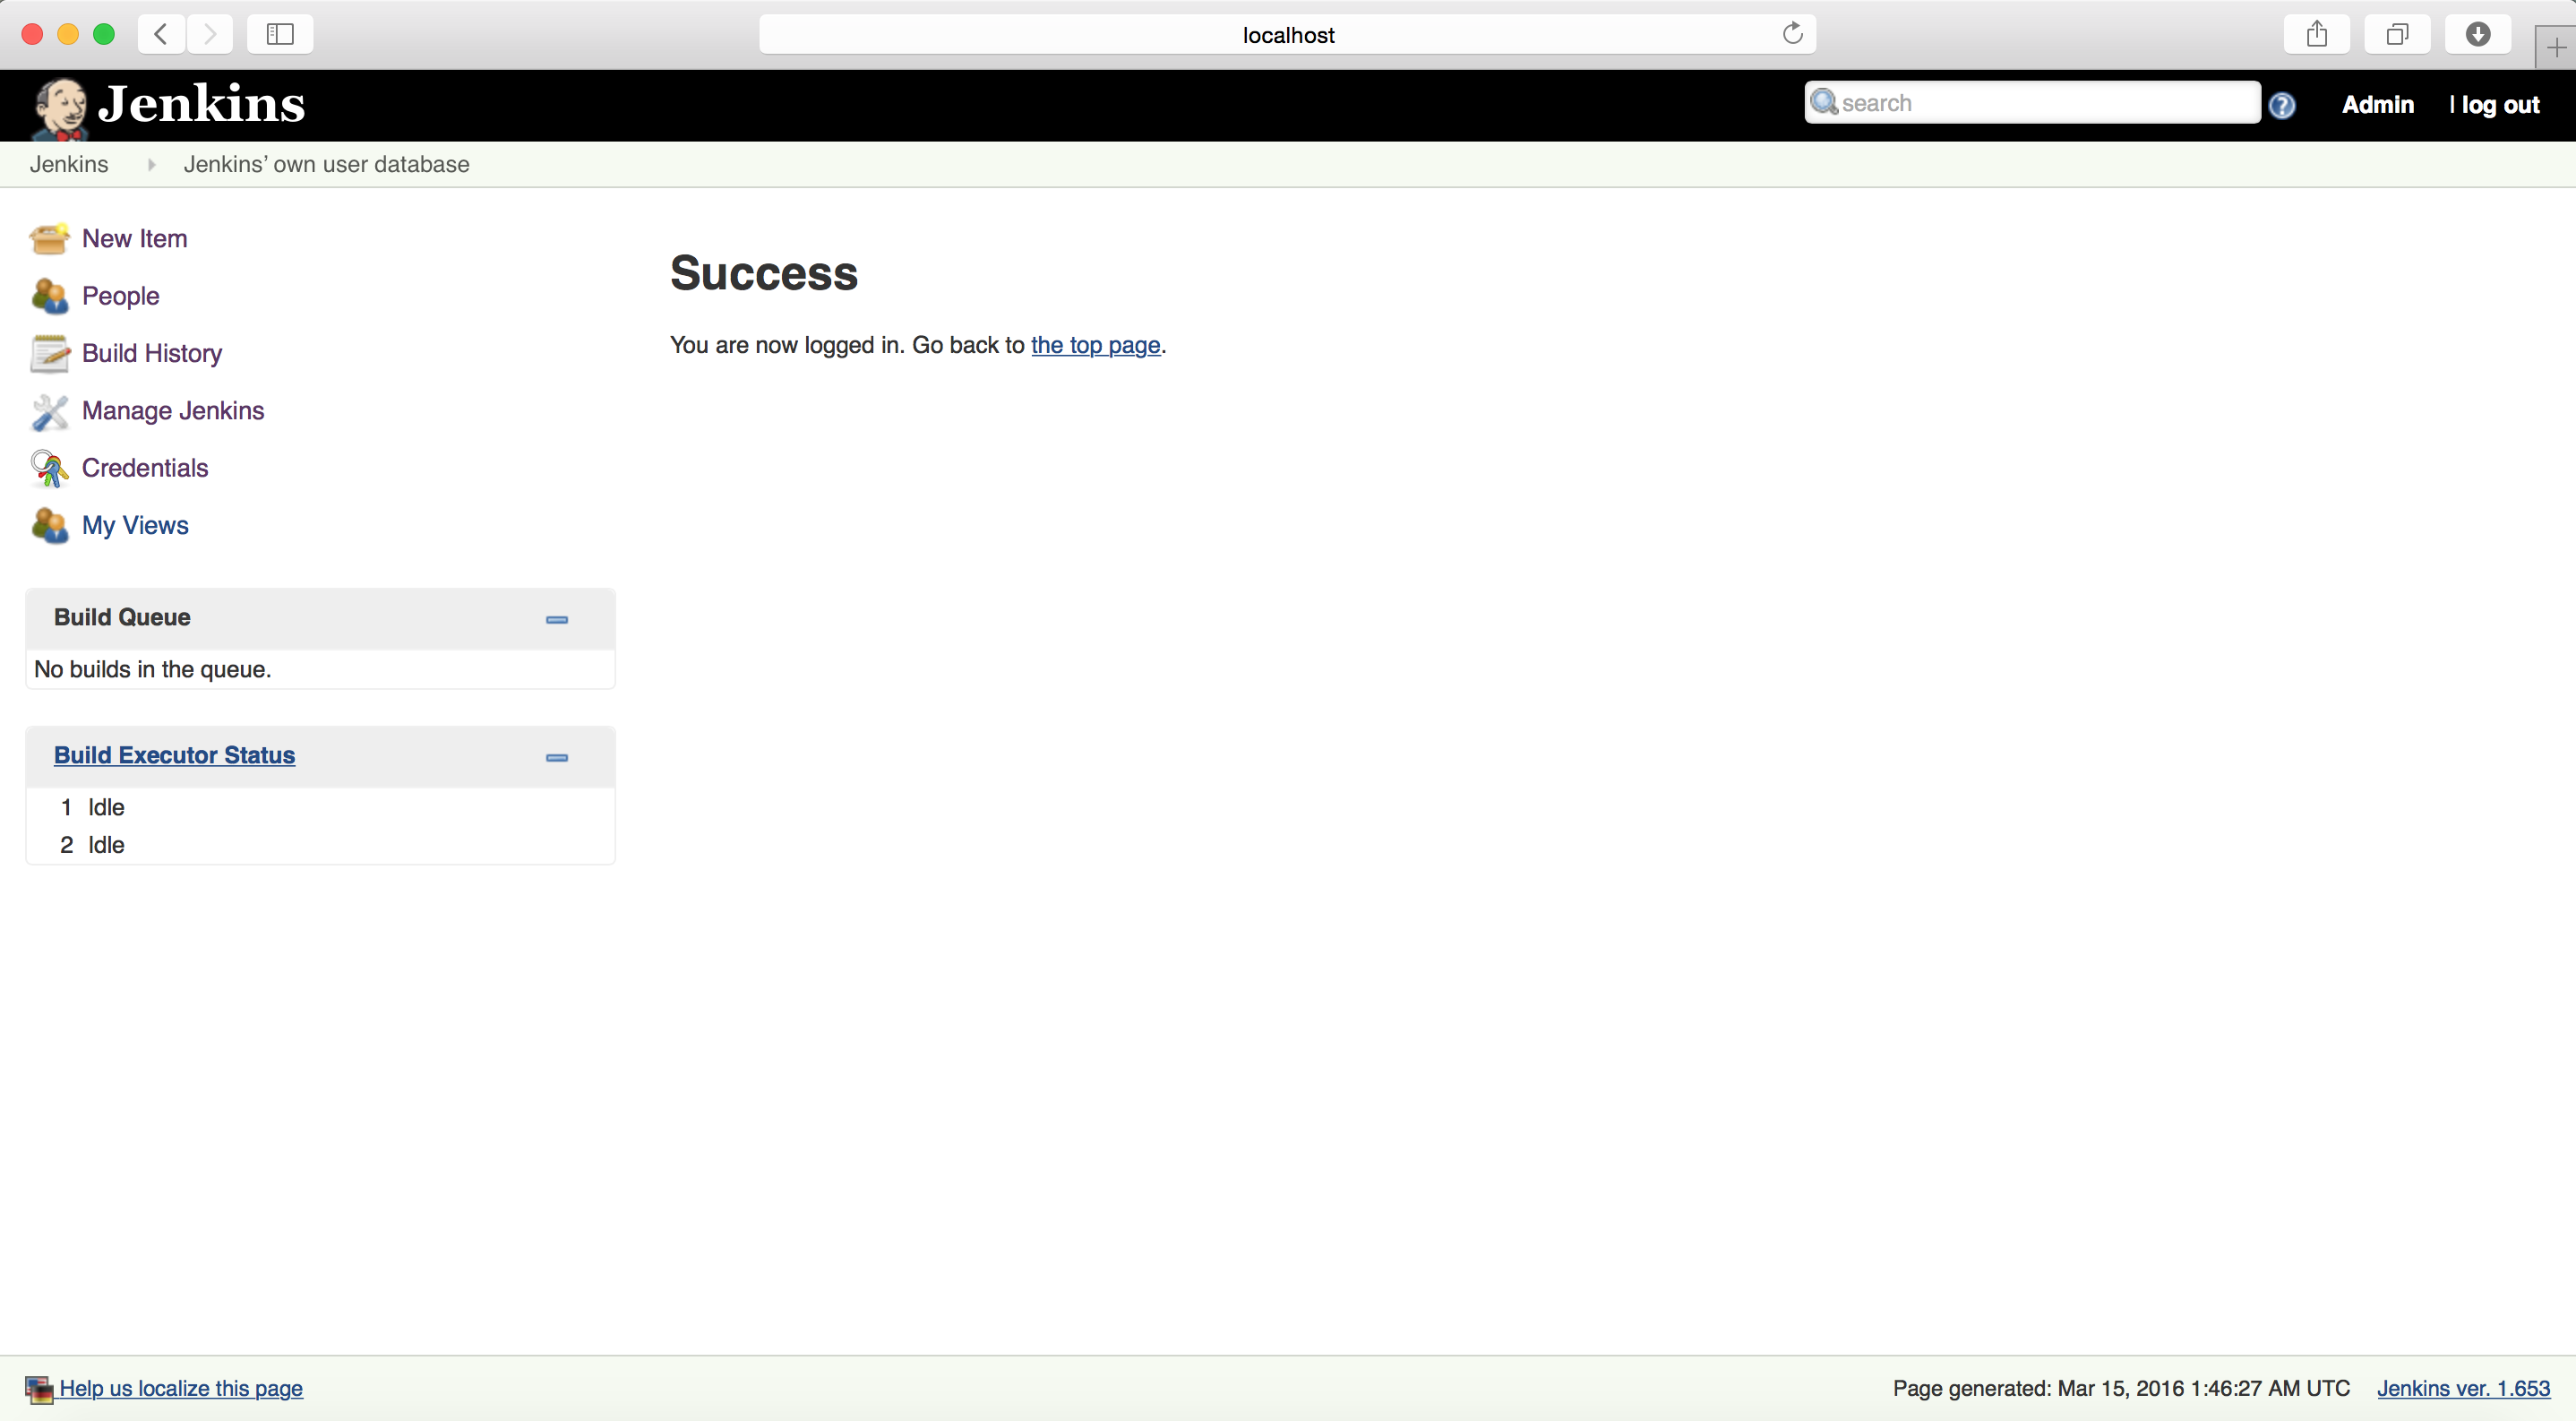
Task: Reload the page with refresh icon
Action: (1792, 33)
